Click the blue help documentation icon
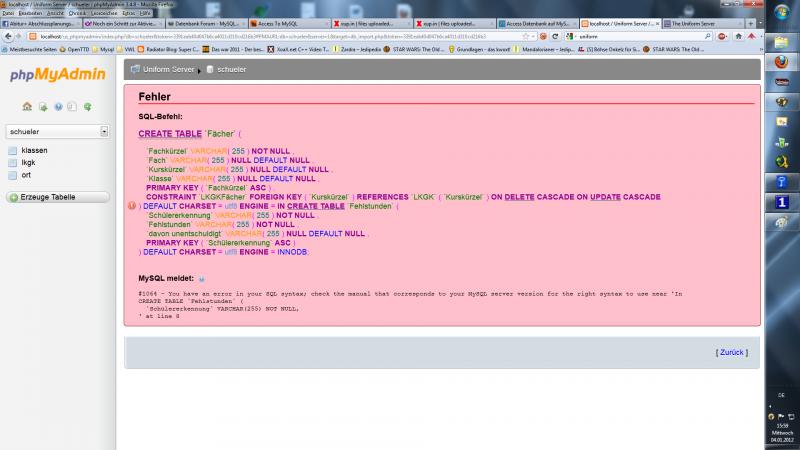The height and width of the screenshot is (450, 800). [58, 106]
